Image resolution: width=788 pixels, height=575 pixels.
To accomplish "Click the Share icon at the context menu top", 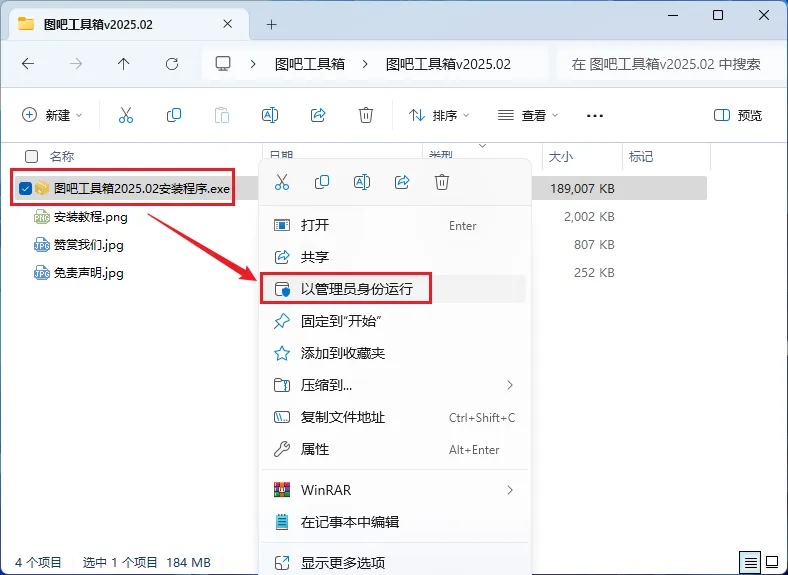I will (x=402, y=182).
